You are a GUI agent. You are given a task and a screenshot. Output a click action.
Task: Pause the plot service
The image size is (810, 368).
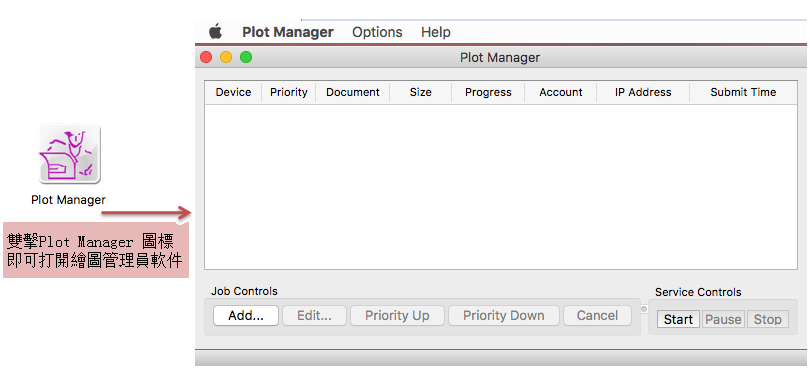tap(723, 319)
